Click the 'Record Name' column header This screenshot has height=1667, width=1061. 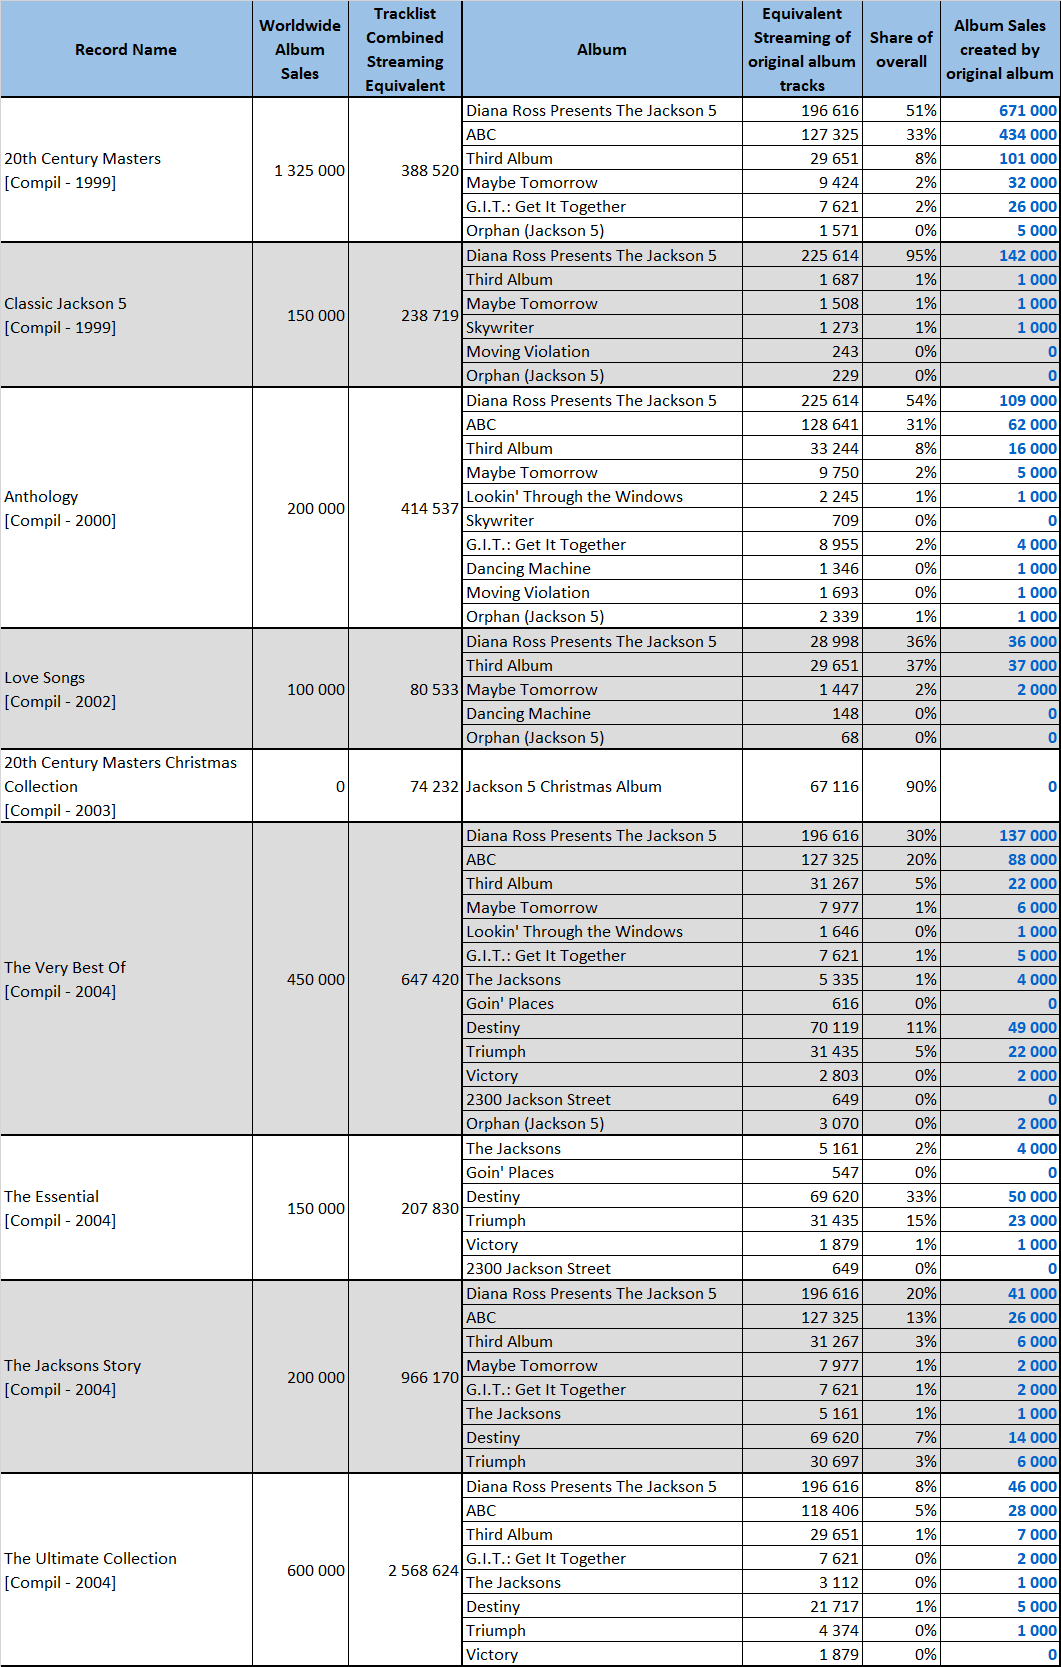tap(126, 49)
